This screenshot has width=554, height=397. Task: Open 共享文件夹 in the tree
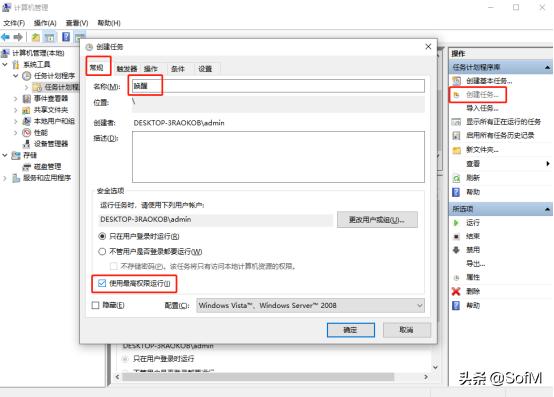51,110
